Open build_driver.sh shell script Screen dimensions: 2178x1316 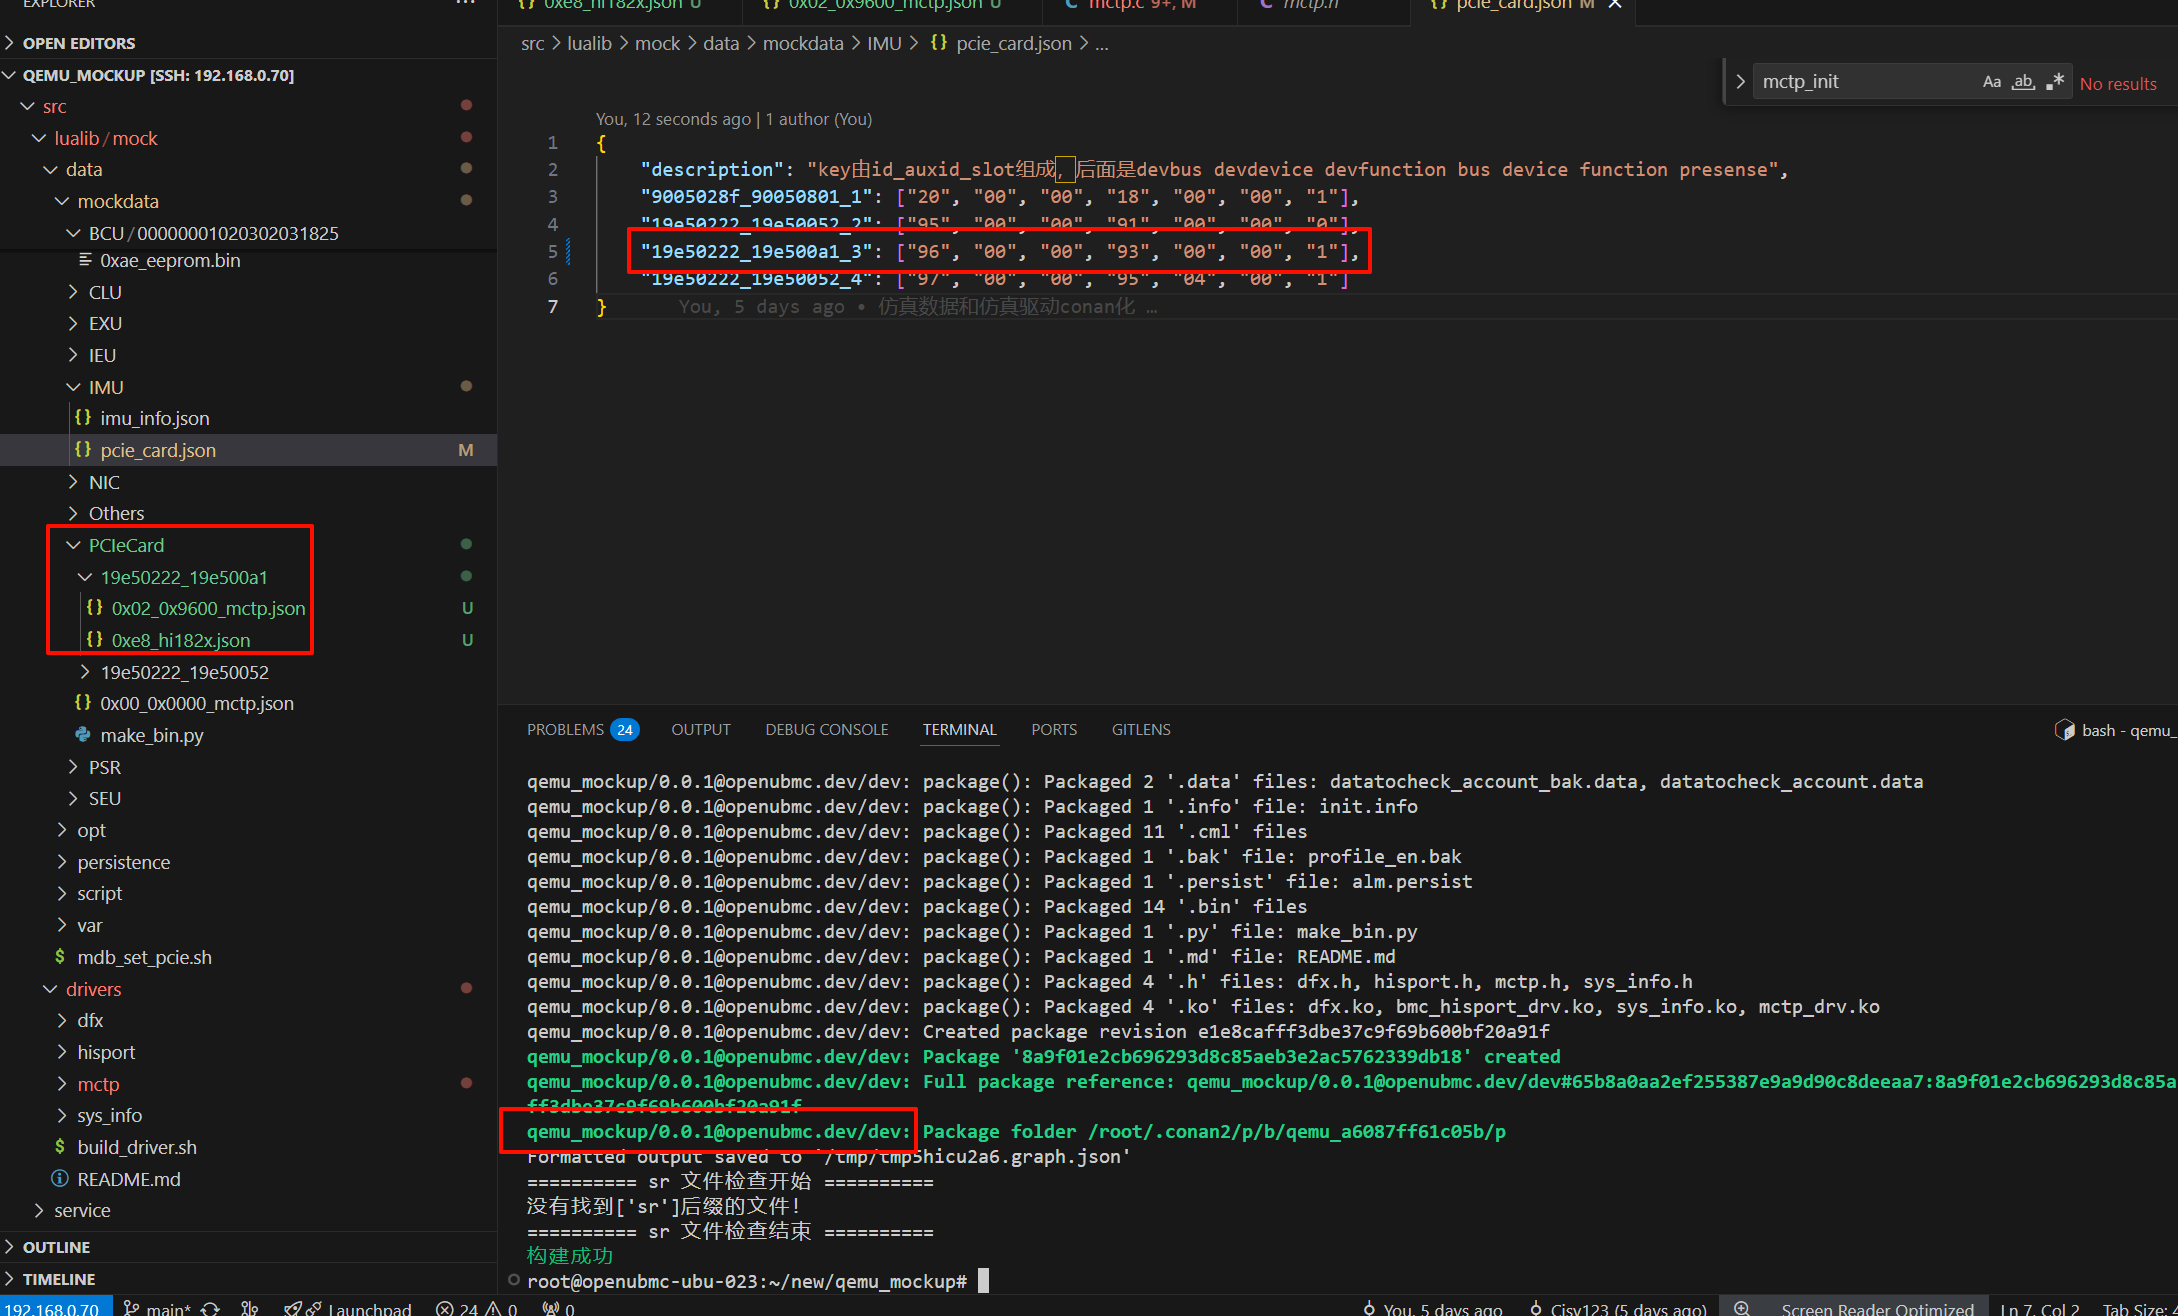(x=136, y=1147)
